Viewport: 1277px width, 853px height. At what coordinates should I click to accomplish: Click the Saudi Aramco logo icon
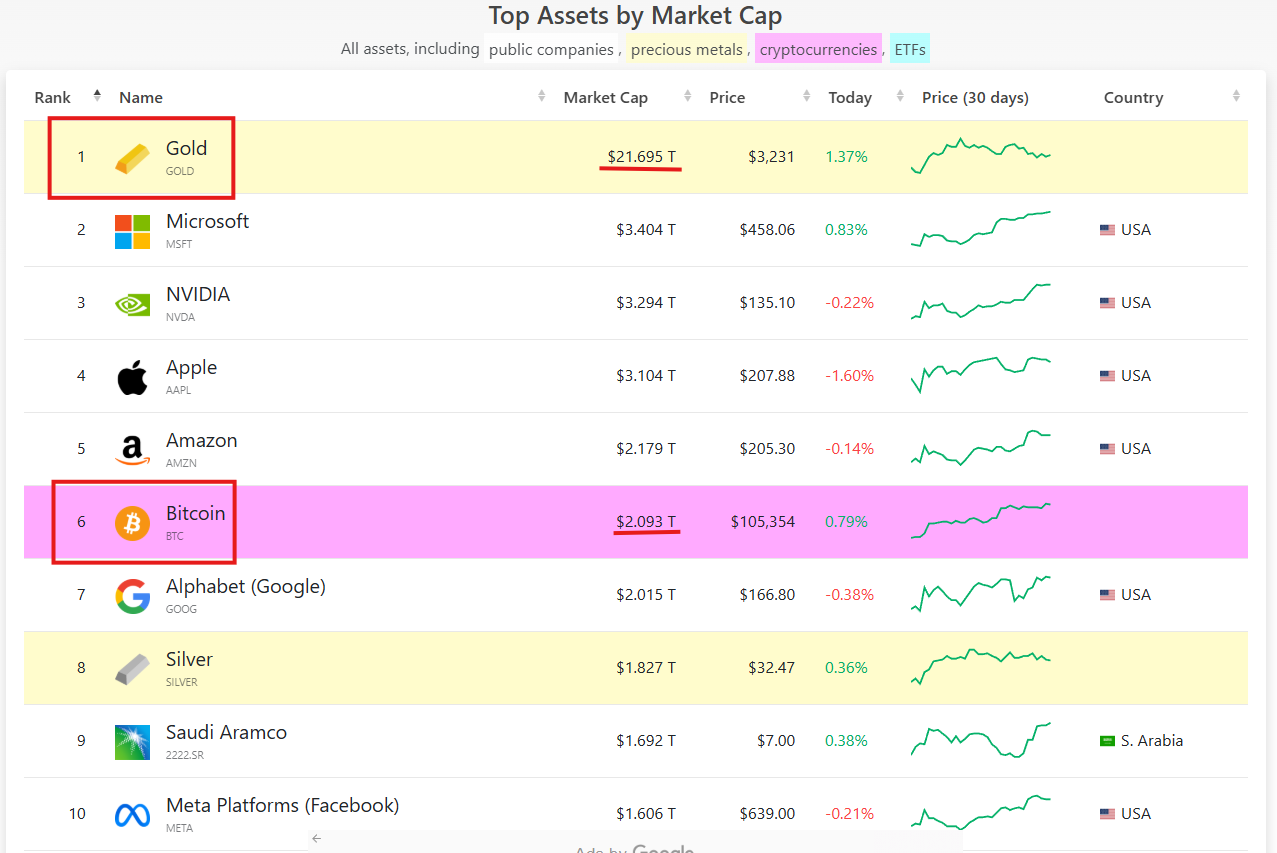132,742
